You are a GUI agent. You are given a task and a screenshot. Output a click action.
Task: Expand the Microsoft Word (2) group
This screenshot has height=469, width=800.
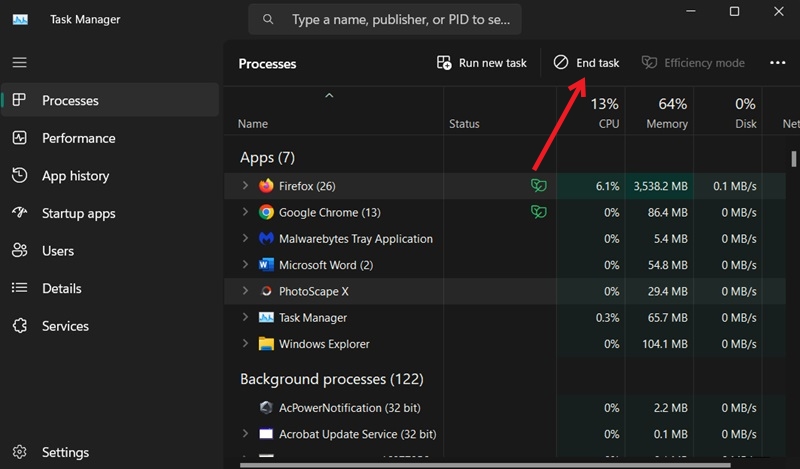(x=245, y=264)
